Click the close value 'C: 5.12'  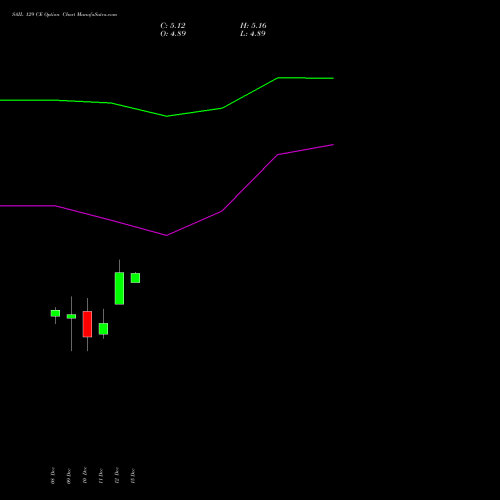coord(173,26)
